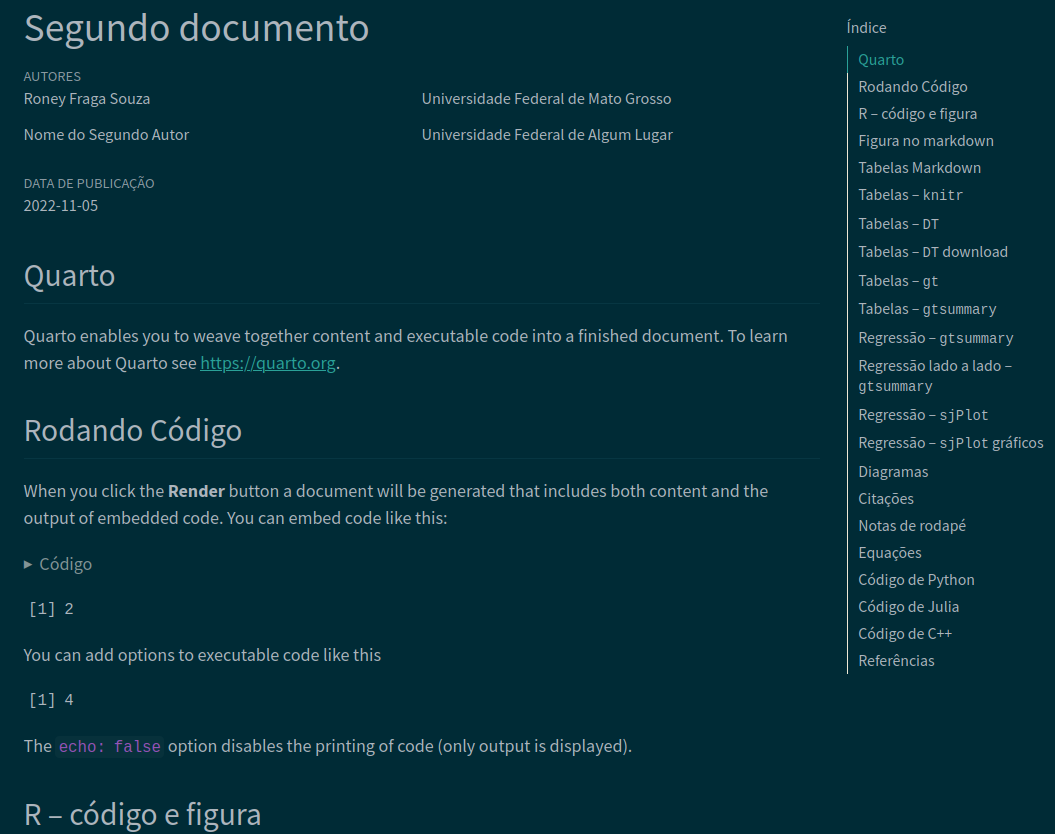Screen dimensions: 1055x834
Task: Select Diagramas in the table of contents
Action: point(893,472)
